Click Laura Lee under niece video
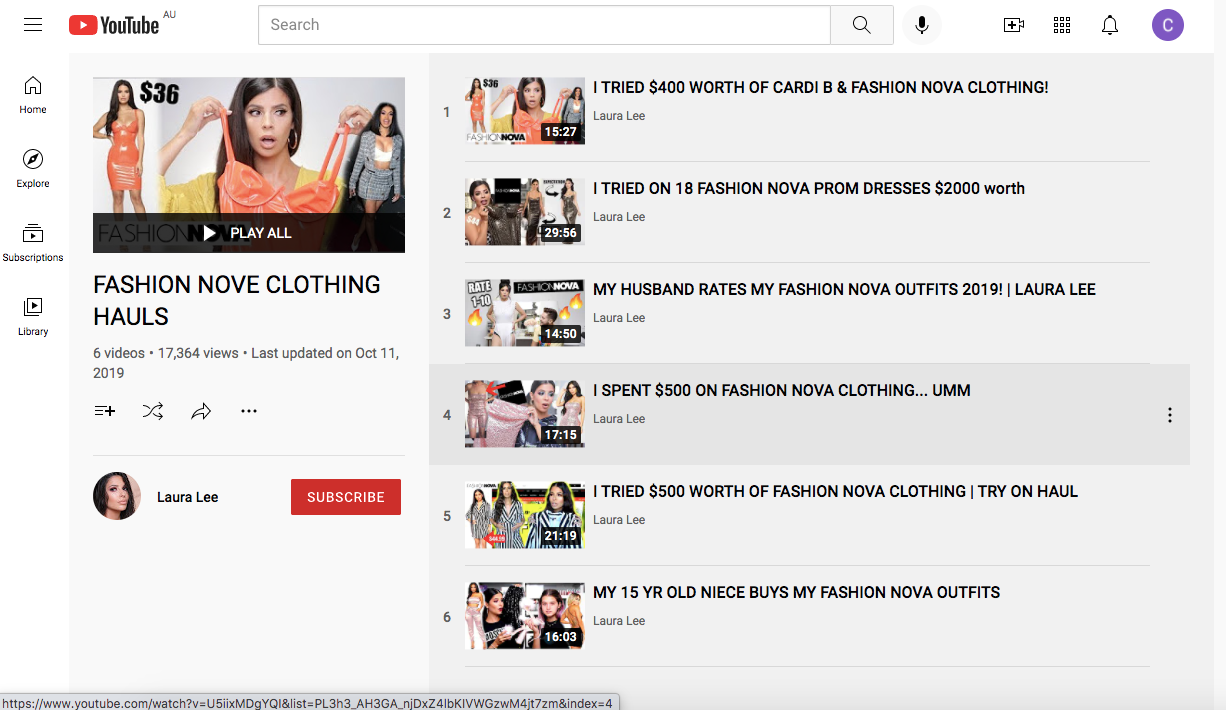This screenshot has width=1226, height=710. [x=619, y=621]
